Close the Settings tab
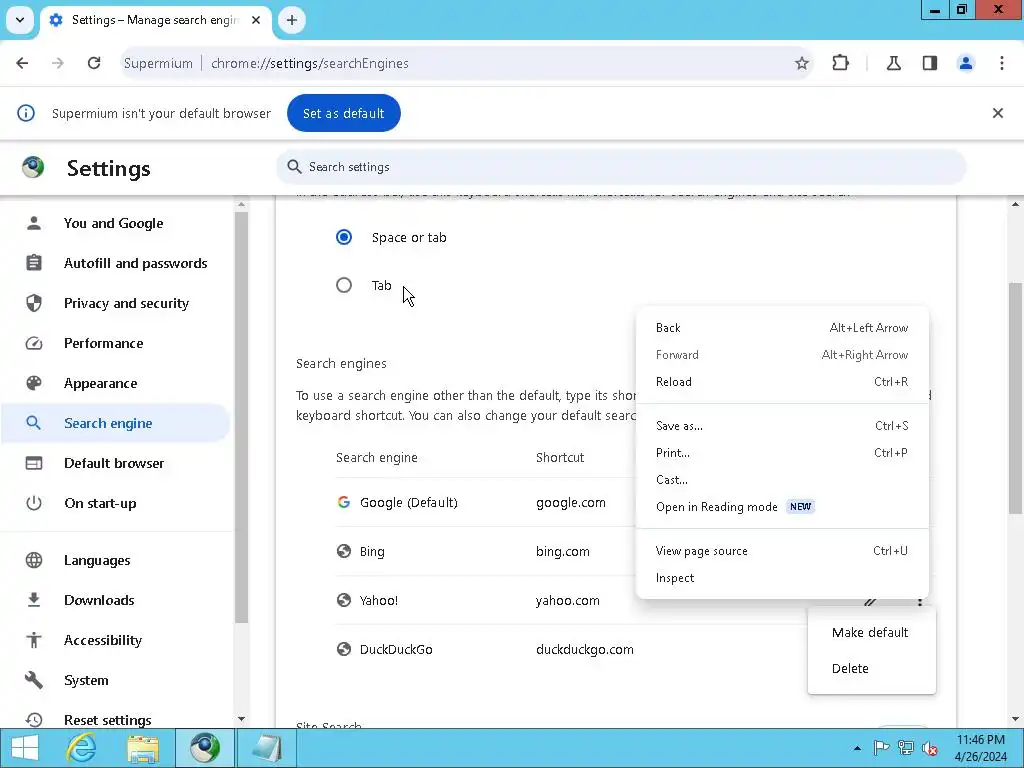This screenshot has width=1024, height=768. tap(256, 20)
